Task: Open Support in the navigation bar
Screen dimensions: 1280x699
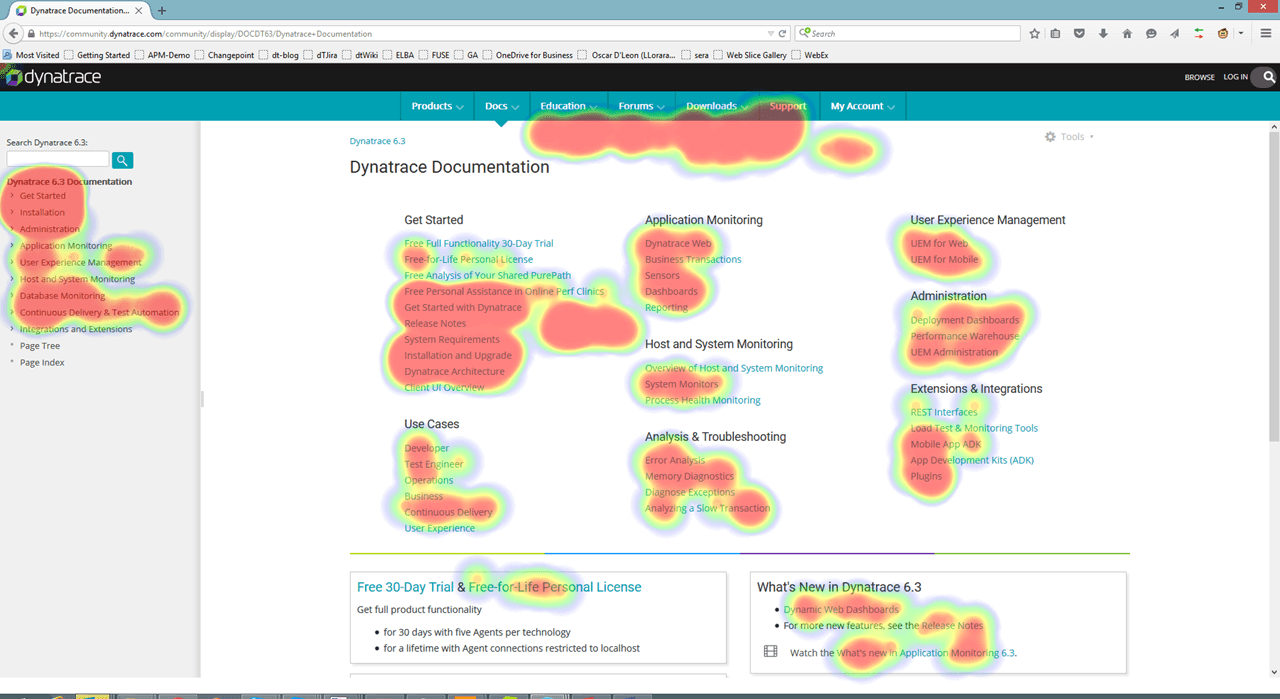Action: click(788, 106)
